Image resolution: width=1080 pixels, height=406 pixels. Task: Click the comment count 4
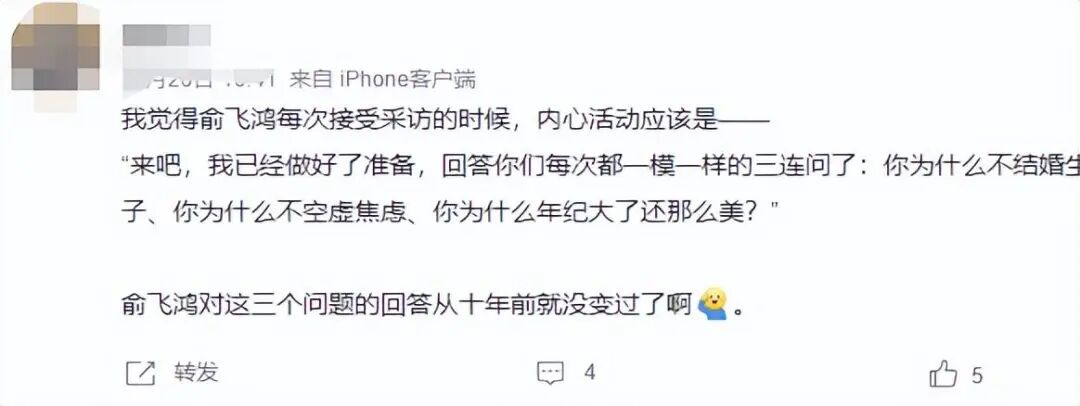coord(590,373)
